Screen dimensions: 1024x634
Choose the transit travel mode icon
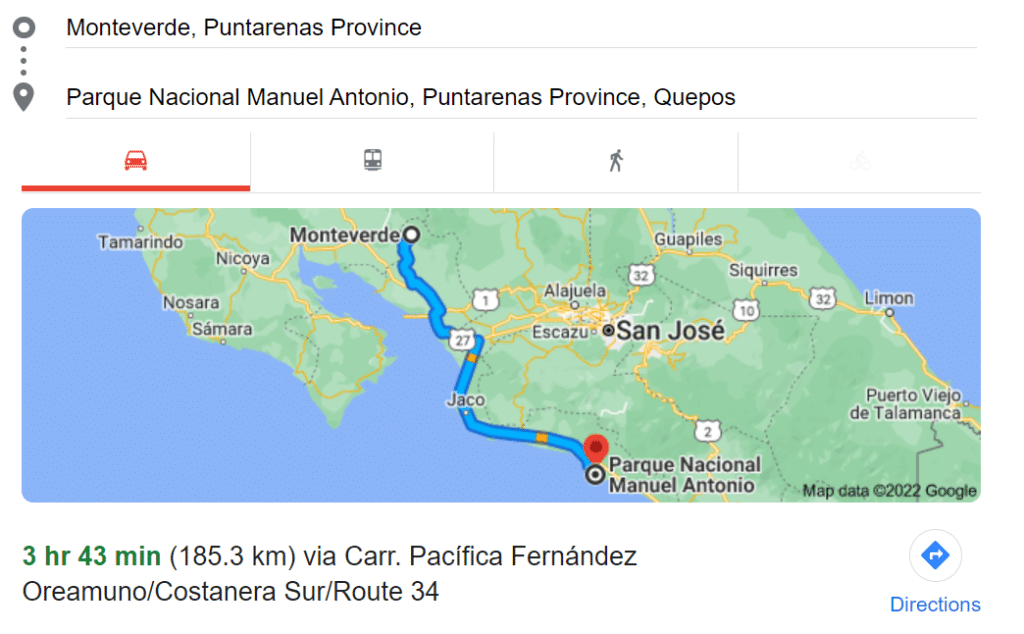coord(371,159)
